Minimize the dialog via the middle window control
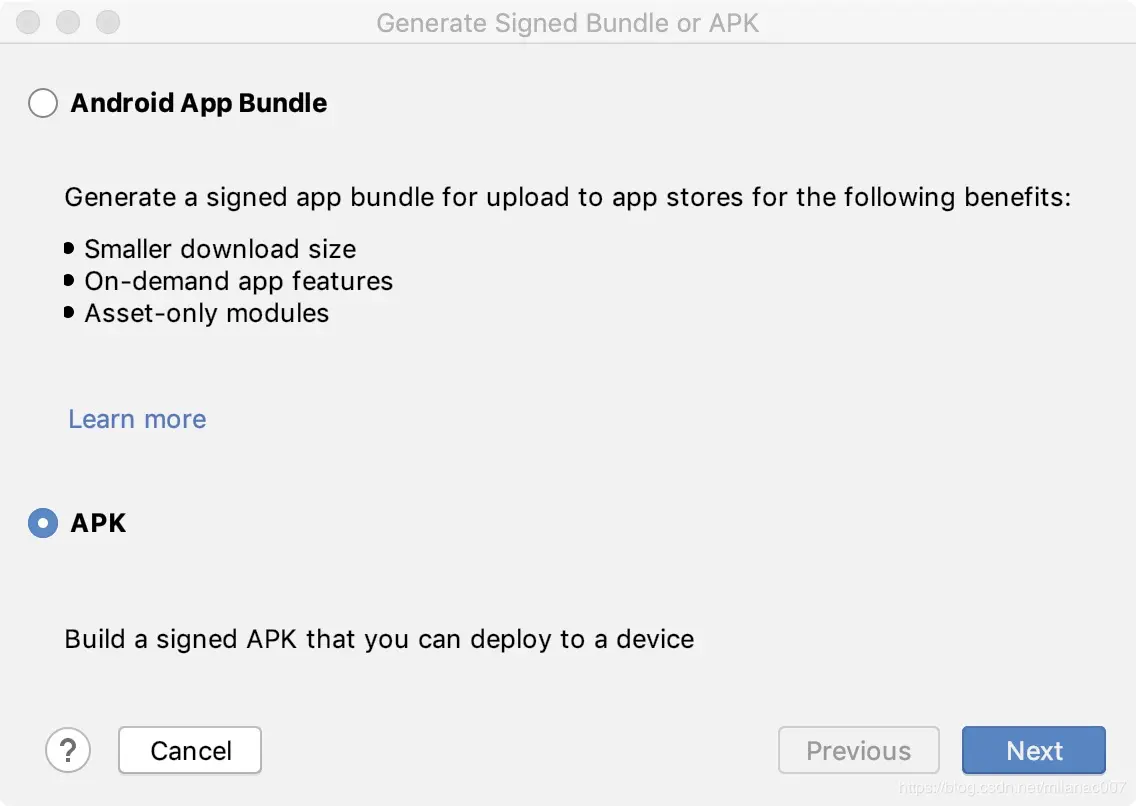Image resolution: width=1136 pixels, height=806 pixels. (x=68, y=22)
